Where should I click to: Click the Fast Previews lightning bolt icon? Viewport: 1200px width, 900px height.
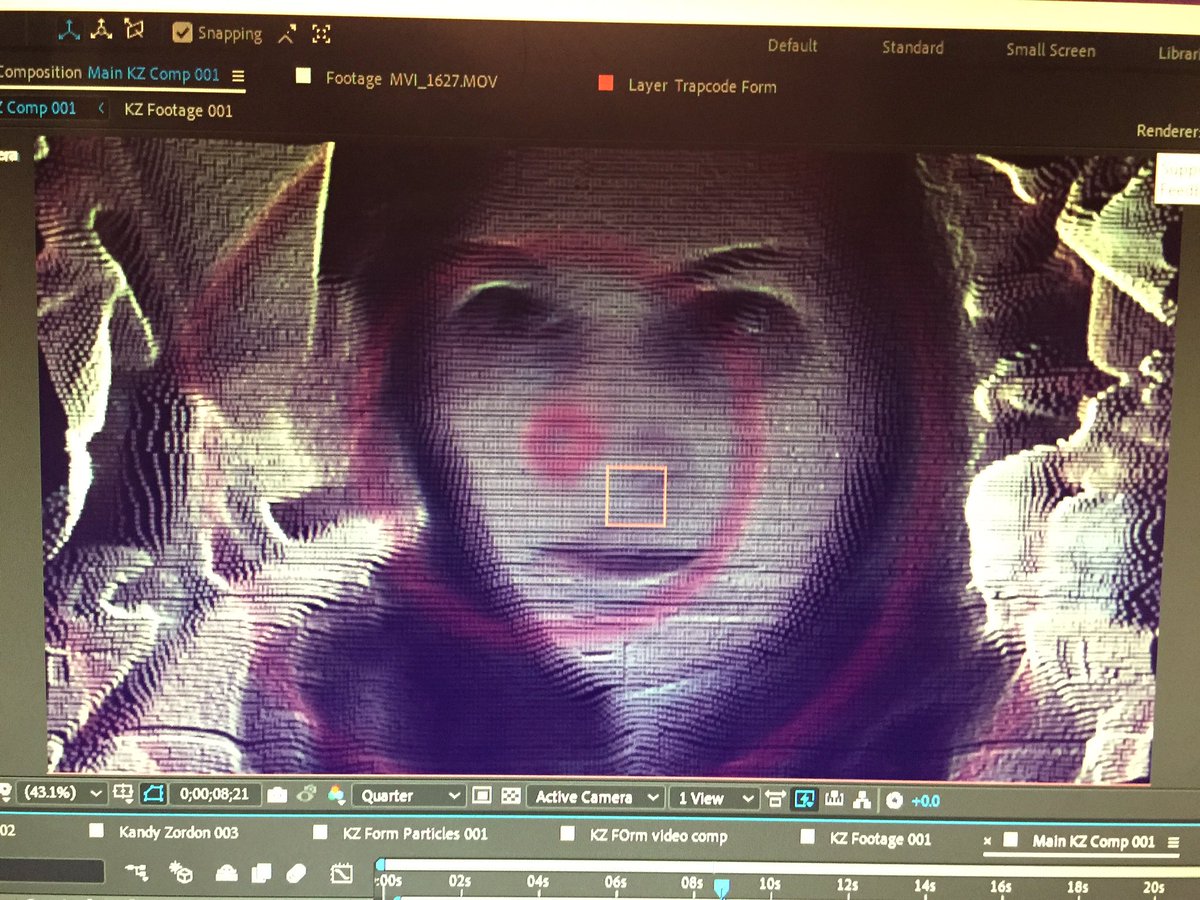805,799
